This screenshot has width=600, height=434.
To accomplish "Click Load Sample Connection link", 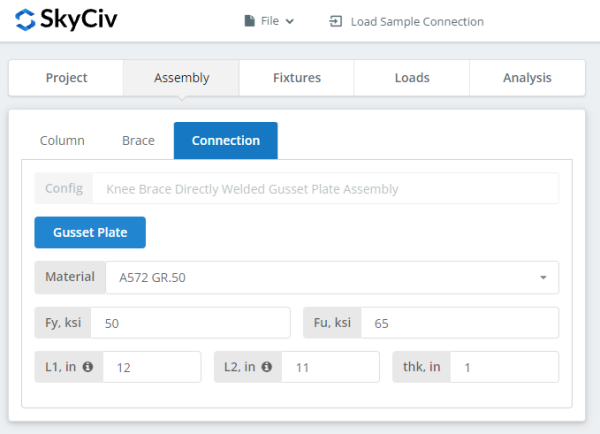I will click(416, 21).
